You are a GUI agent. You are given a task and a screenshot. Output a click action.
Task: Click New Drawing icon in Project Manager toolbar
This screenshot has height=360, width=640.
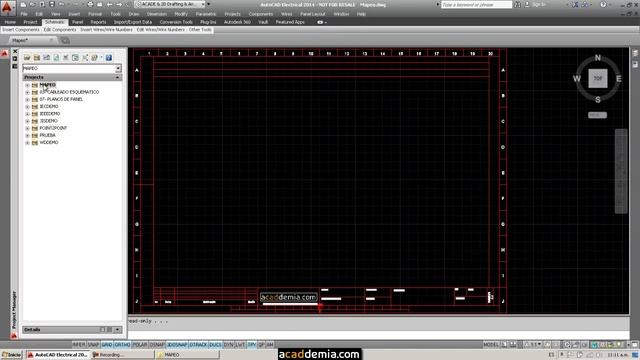(47, 58)
